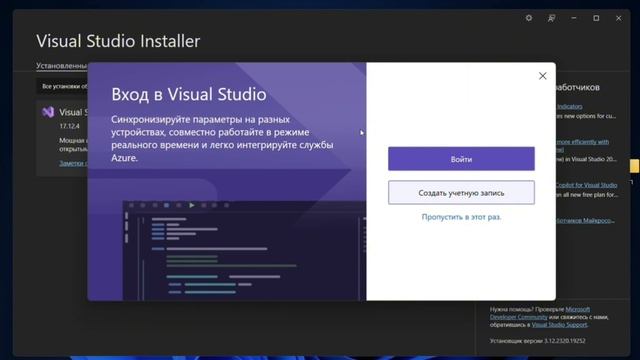This screenshot has height=360, width=640.
Task: Minimize the Visual Studio Installer window
Action: [x=574, y=18]
